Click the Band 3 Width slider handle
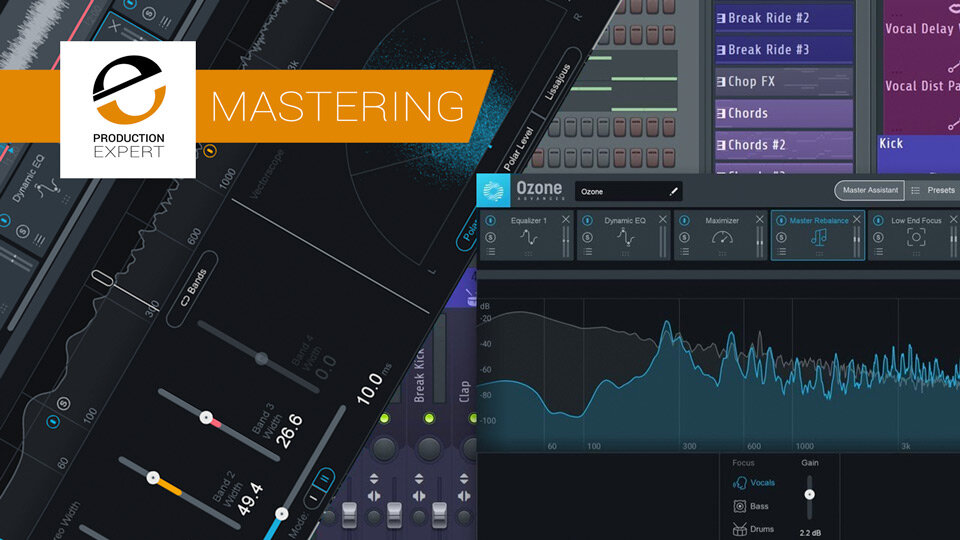Viewport: 960px width, 540px height. coord(206,418)
